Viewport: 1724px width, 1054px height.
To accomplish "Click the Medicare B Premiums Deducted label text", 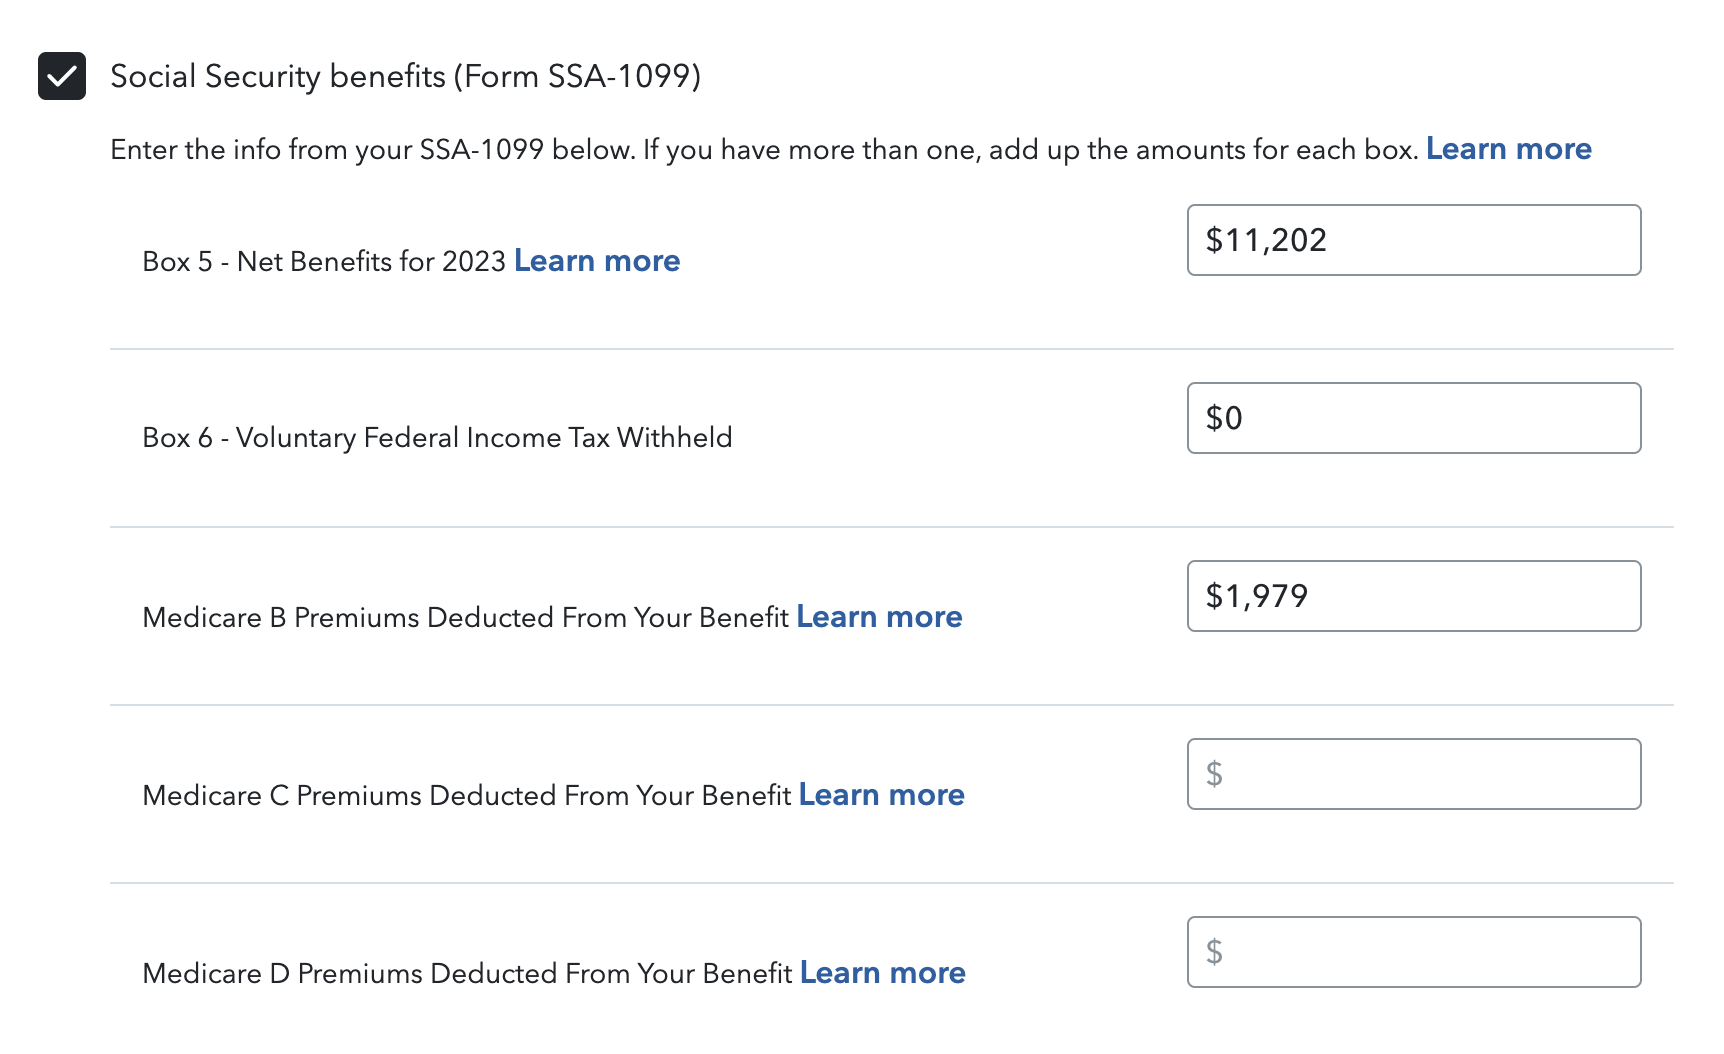I will coord(465,618).
